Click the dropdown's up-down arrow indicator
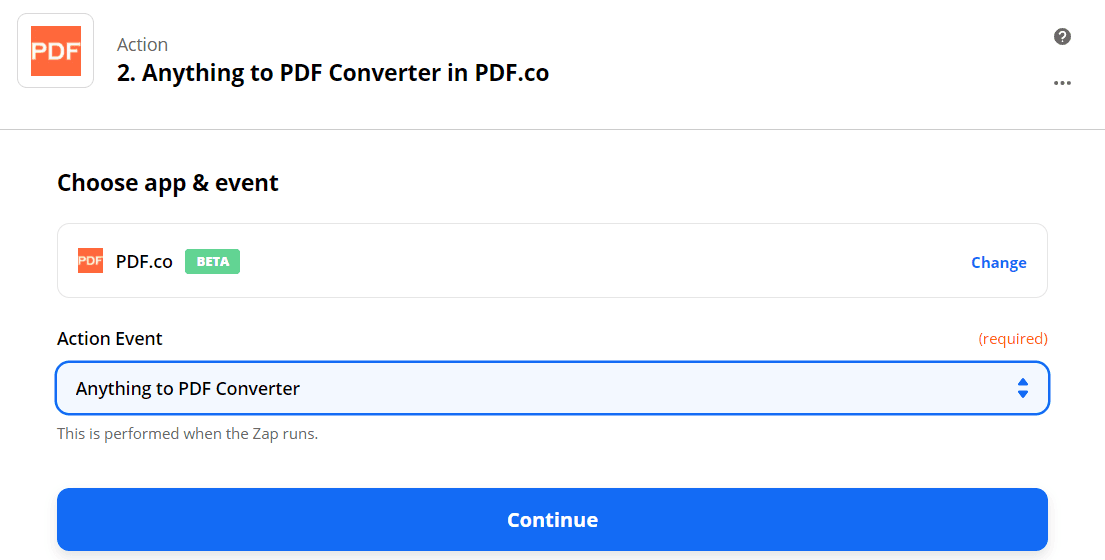 coord(1022,388)
